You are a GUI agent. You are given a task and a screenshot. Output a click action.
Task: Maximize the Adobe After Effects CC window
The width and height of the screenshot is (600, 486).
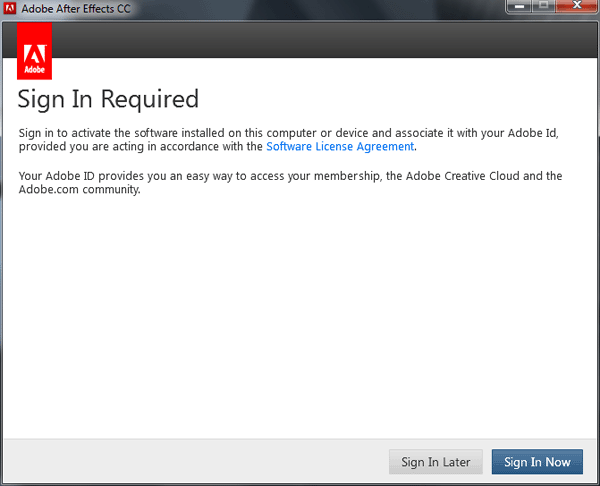pyautogui.click(x=543, y=6)
